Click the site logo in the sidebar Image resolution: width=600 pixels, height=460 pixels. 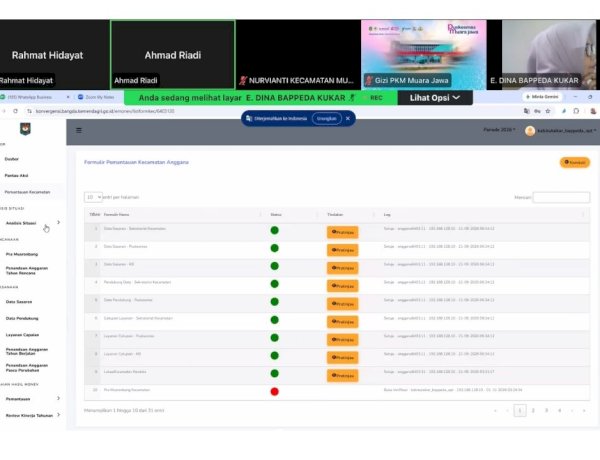click(x=25, y=129)
